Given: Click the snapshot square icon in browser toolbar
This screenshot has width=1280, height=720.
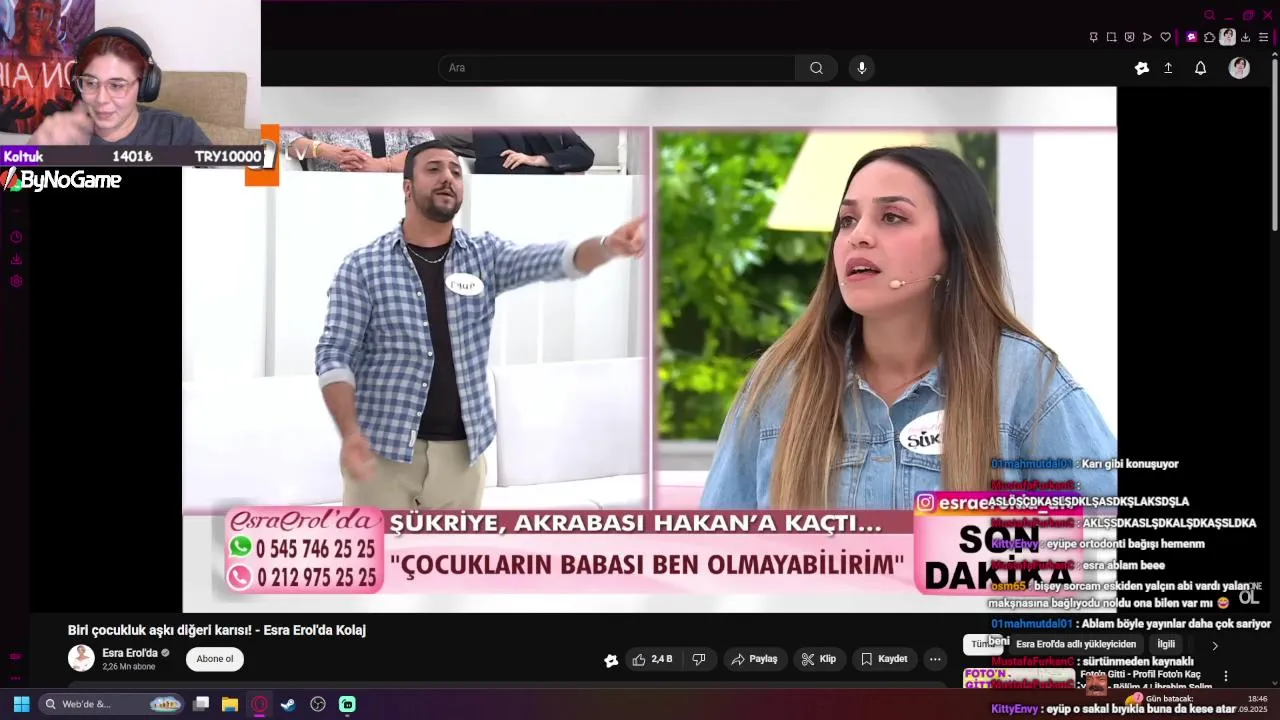Looking at the screenshot, I should tap(1111, 37).
